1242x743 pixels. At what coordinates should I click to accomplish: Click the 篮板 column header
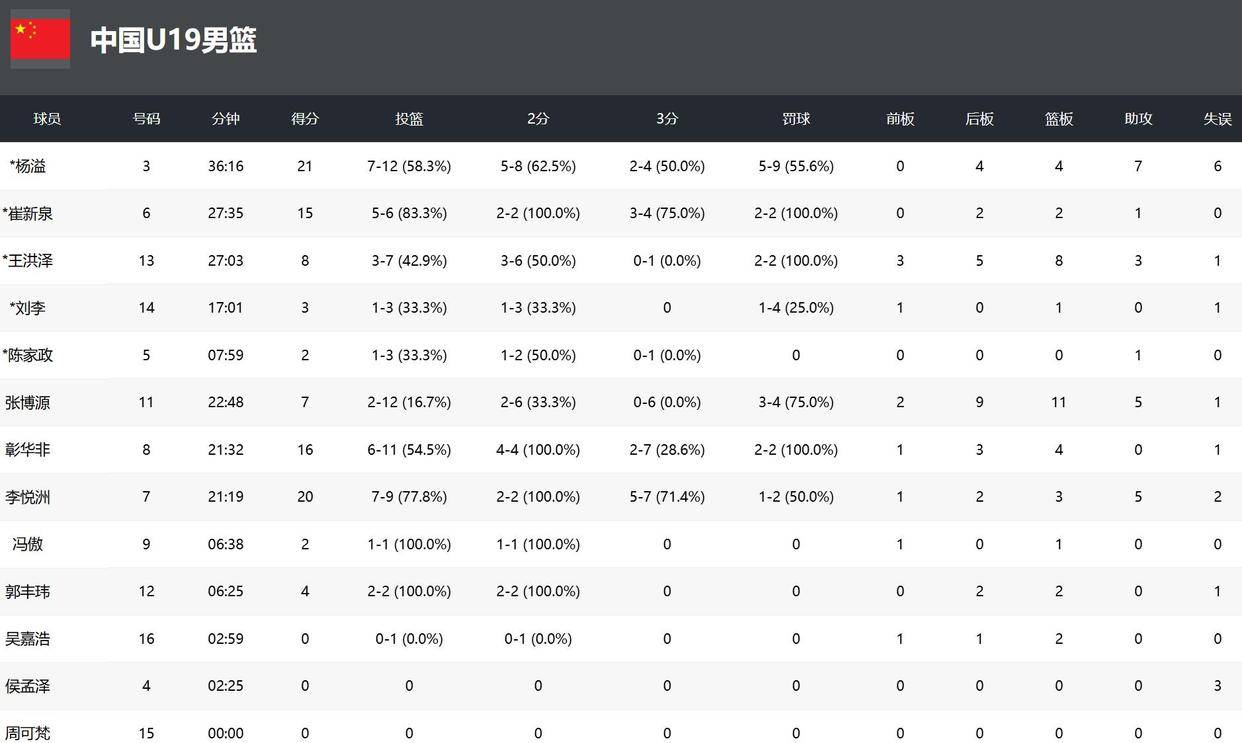tap(1059, 119)
